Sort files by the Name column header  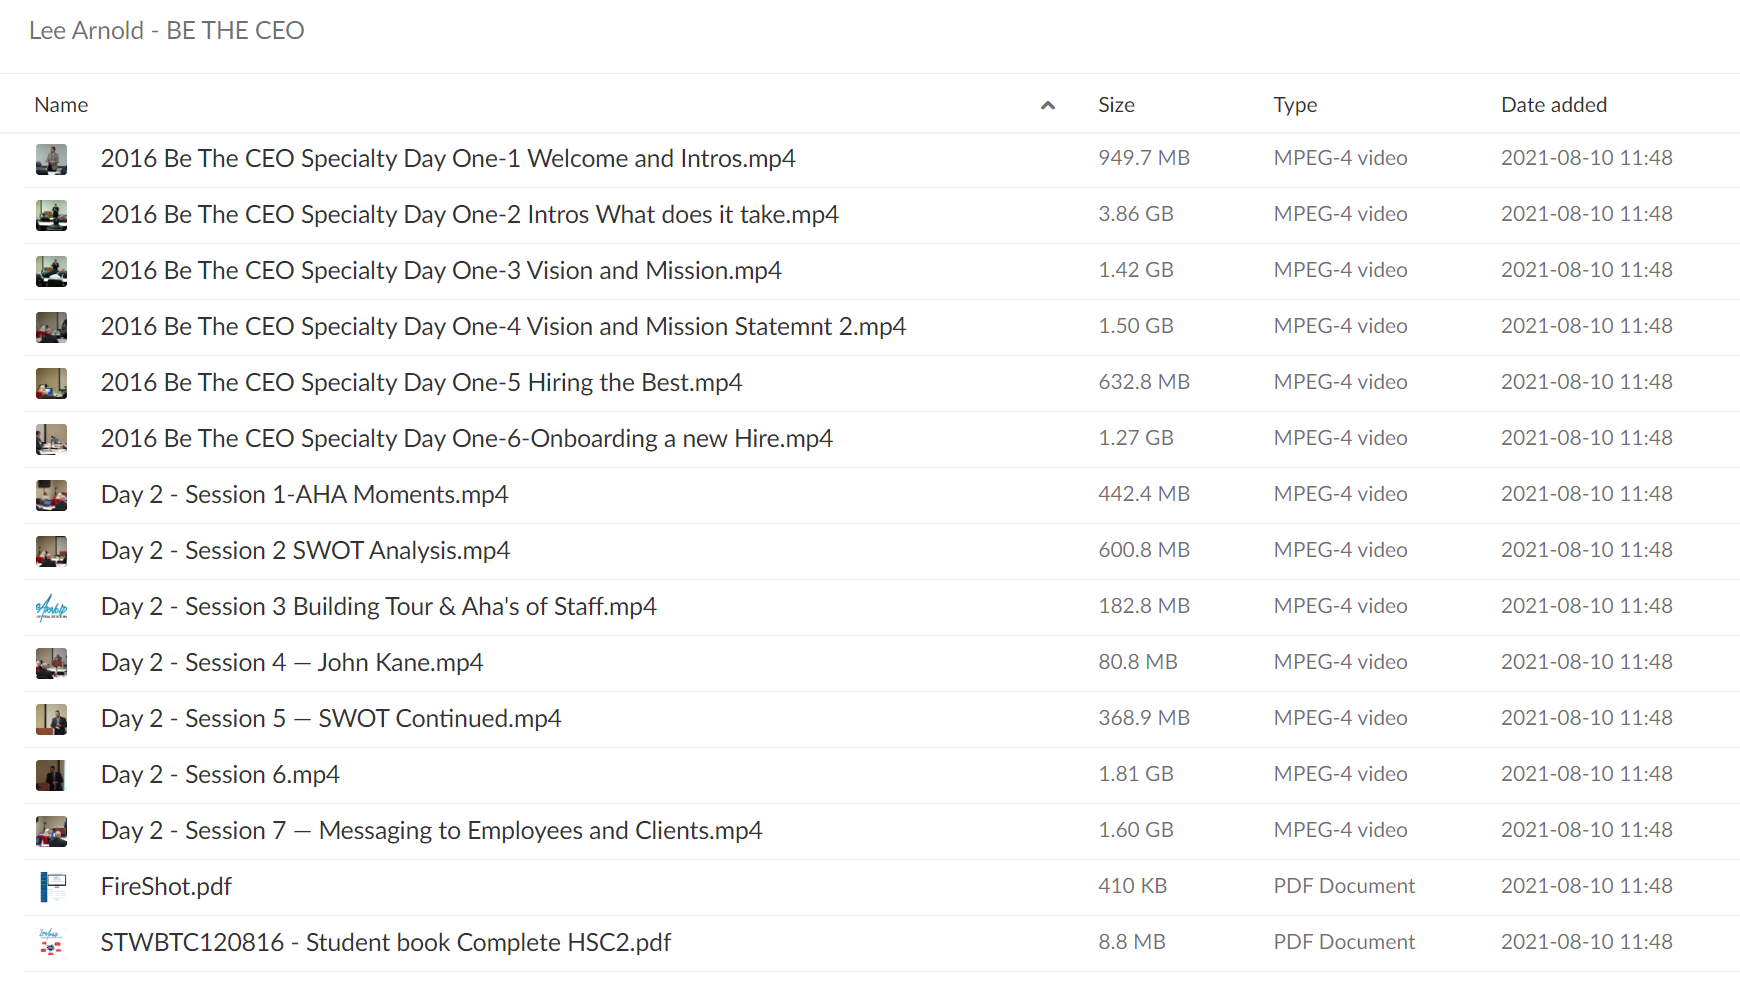coord(61,105)
